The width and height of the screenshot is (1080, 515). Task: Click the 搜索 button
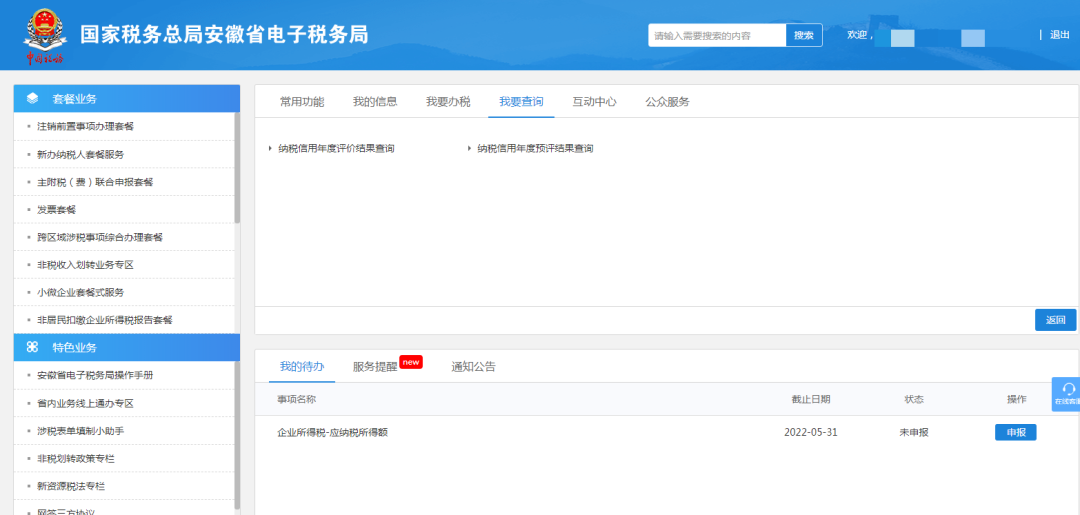point(804,35)
